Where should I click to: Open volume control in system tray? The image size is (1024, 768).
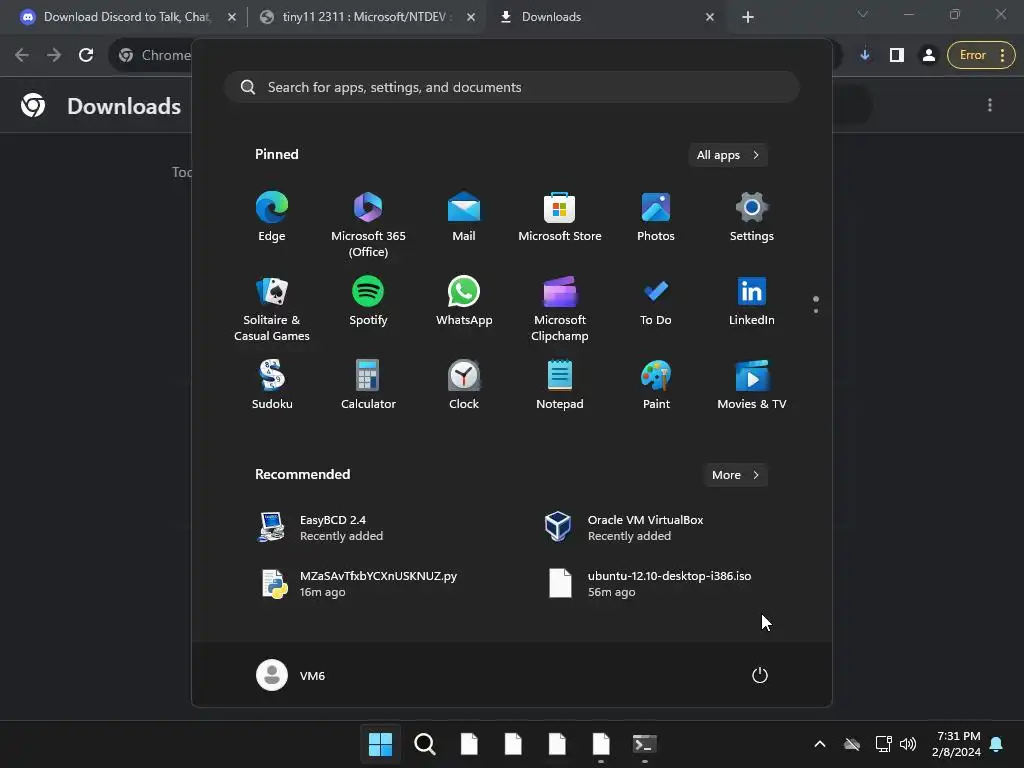point(908,744)
